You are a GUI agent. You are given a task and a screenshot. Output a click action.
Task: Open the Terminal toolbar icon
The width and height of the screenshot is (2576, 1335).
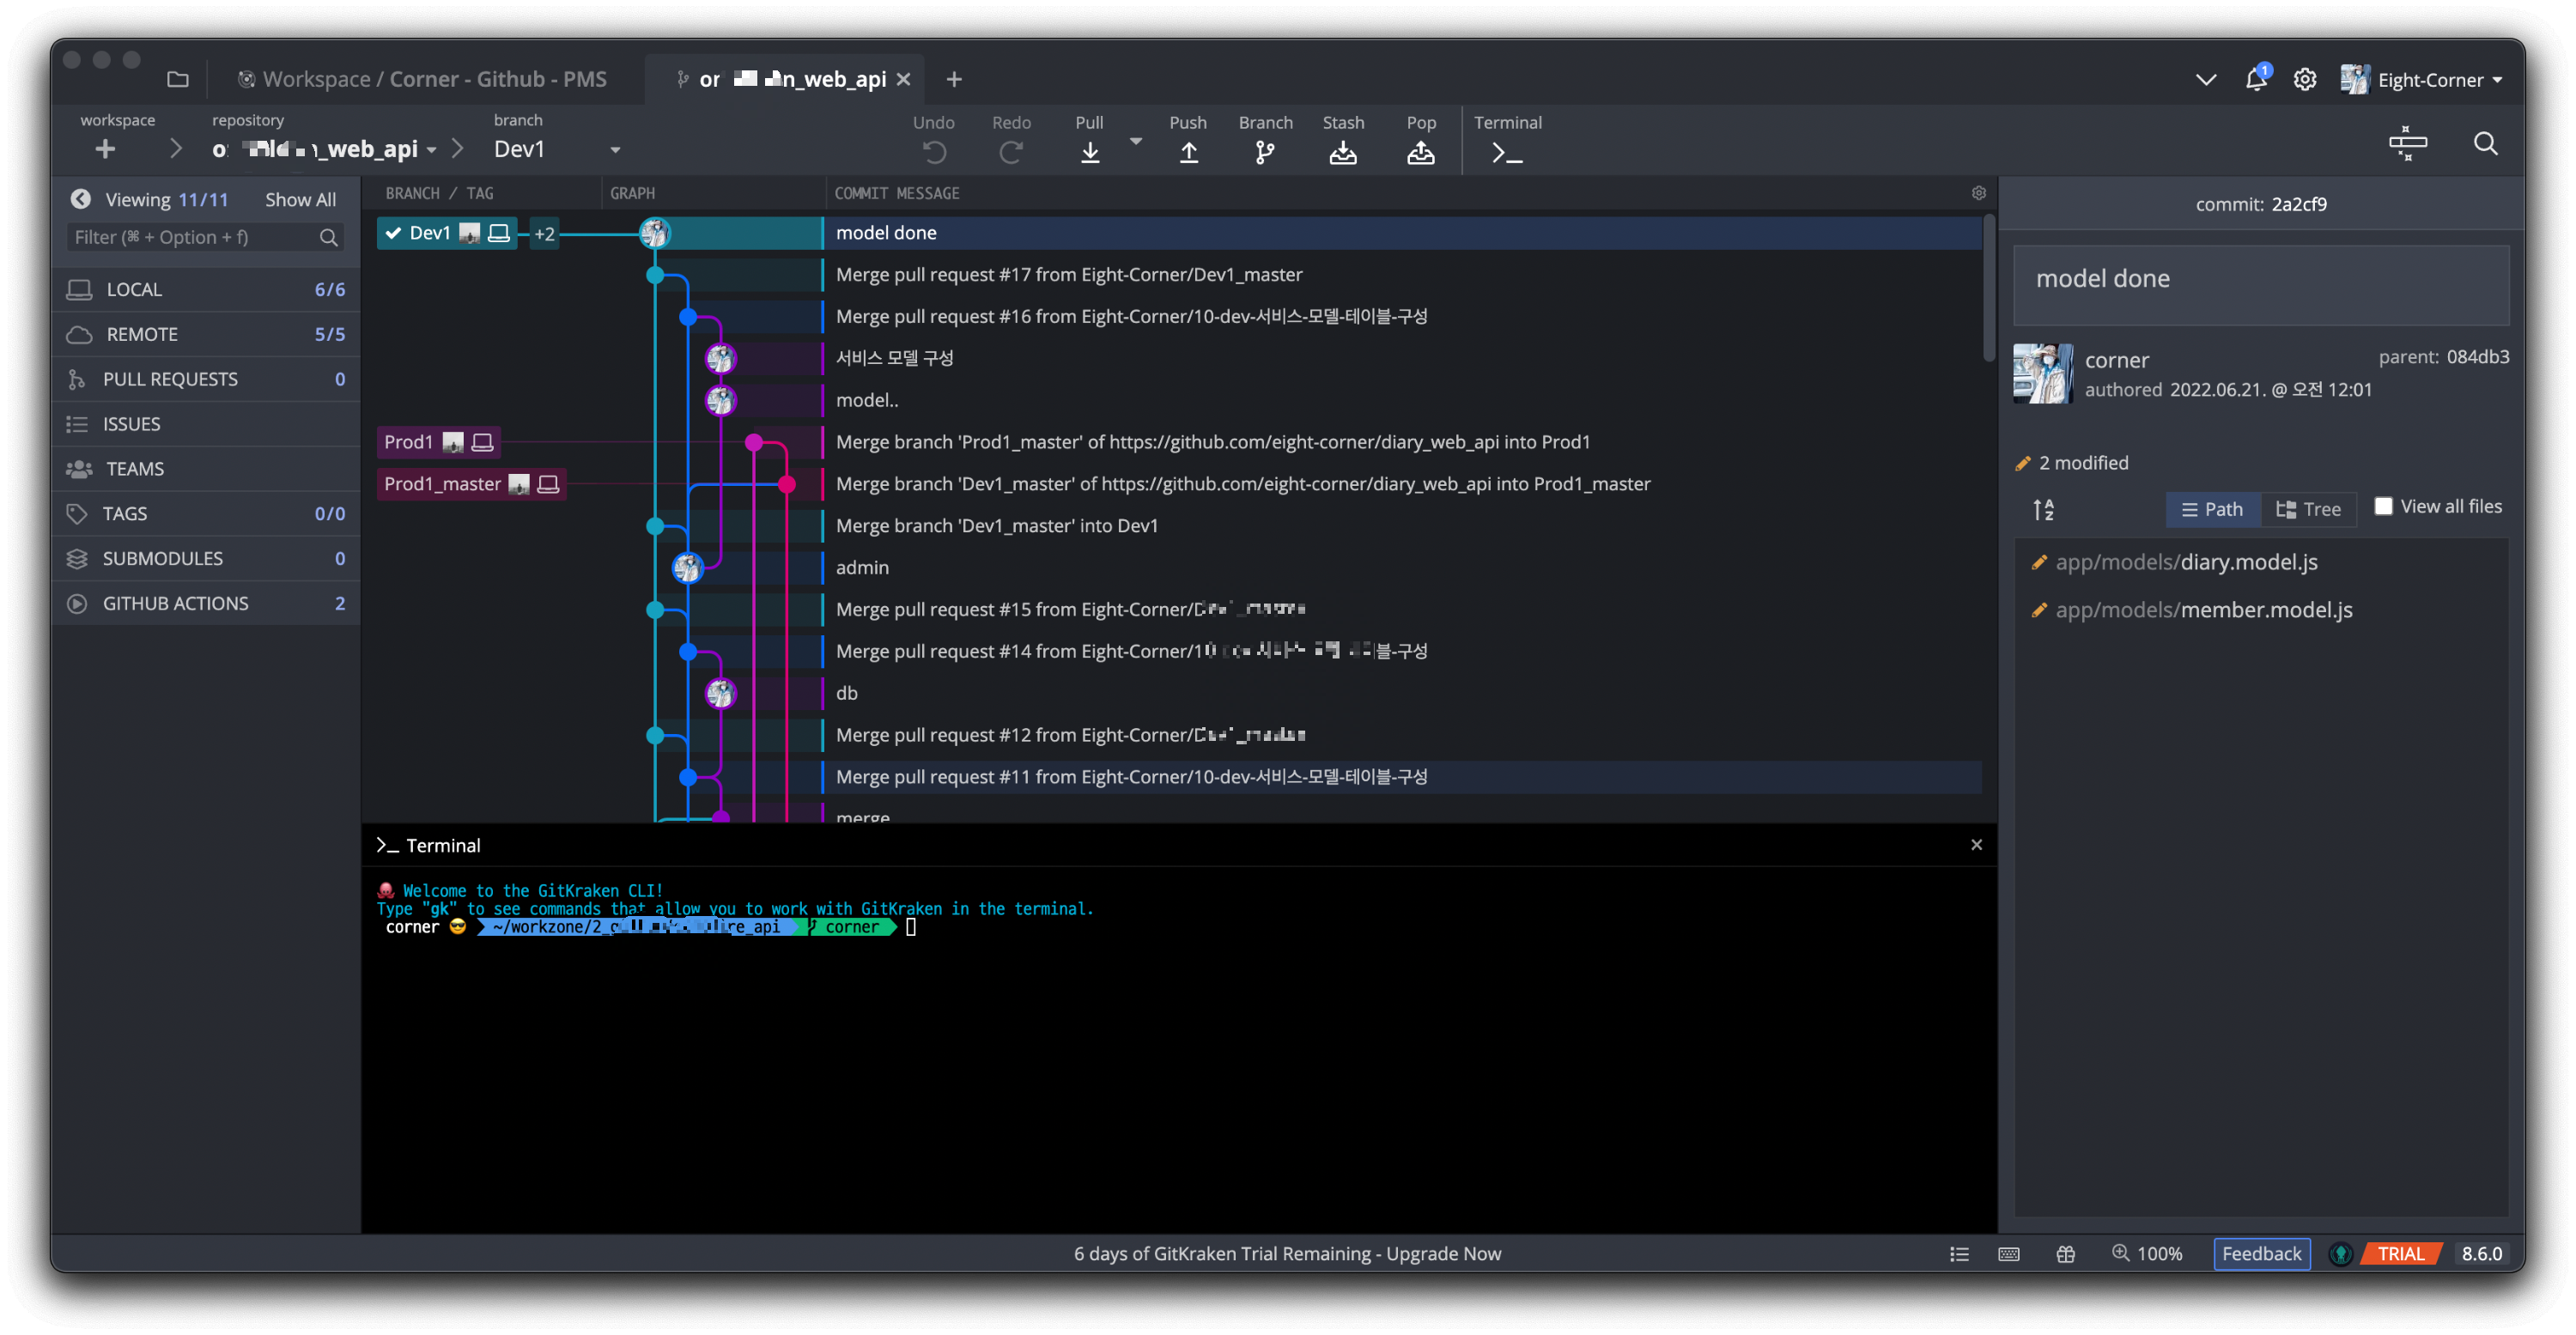[x=1507, y=153]
